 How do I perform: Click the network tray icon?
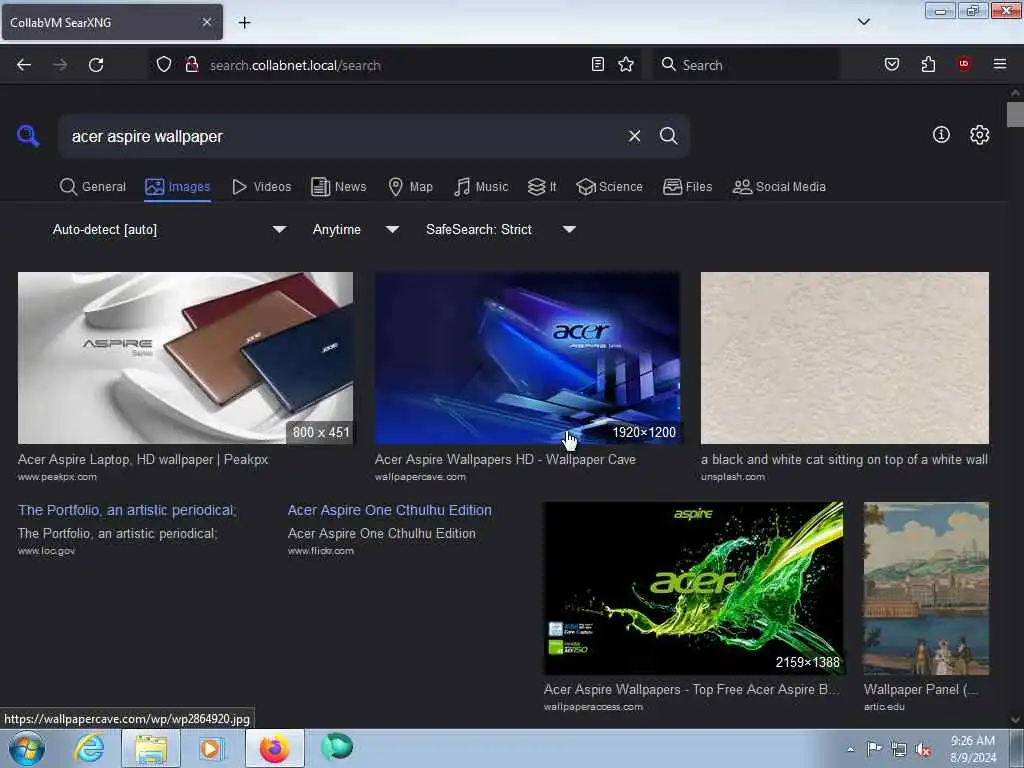click(x=899, y=750)
